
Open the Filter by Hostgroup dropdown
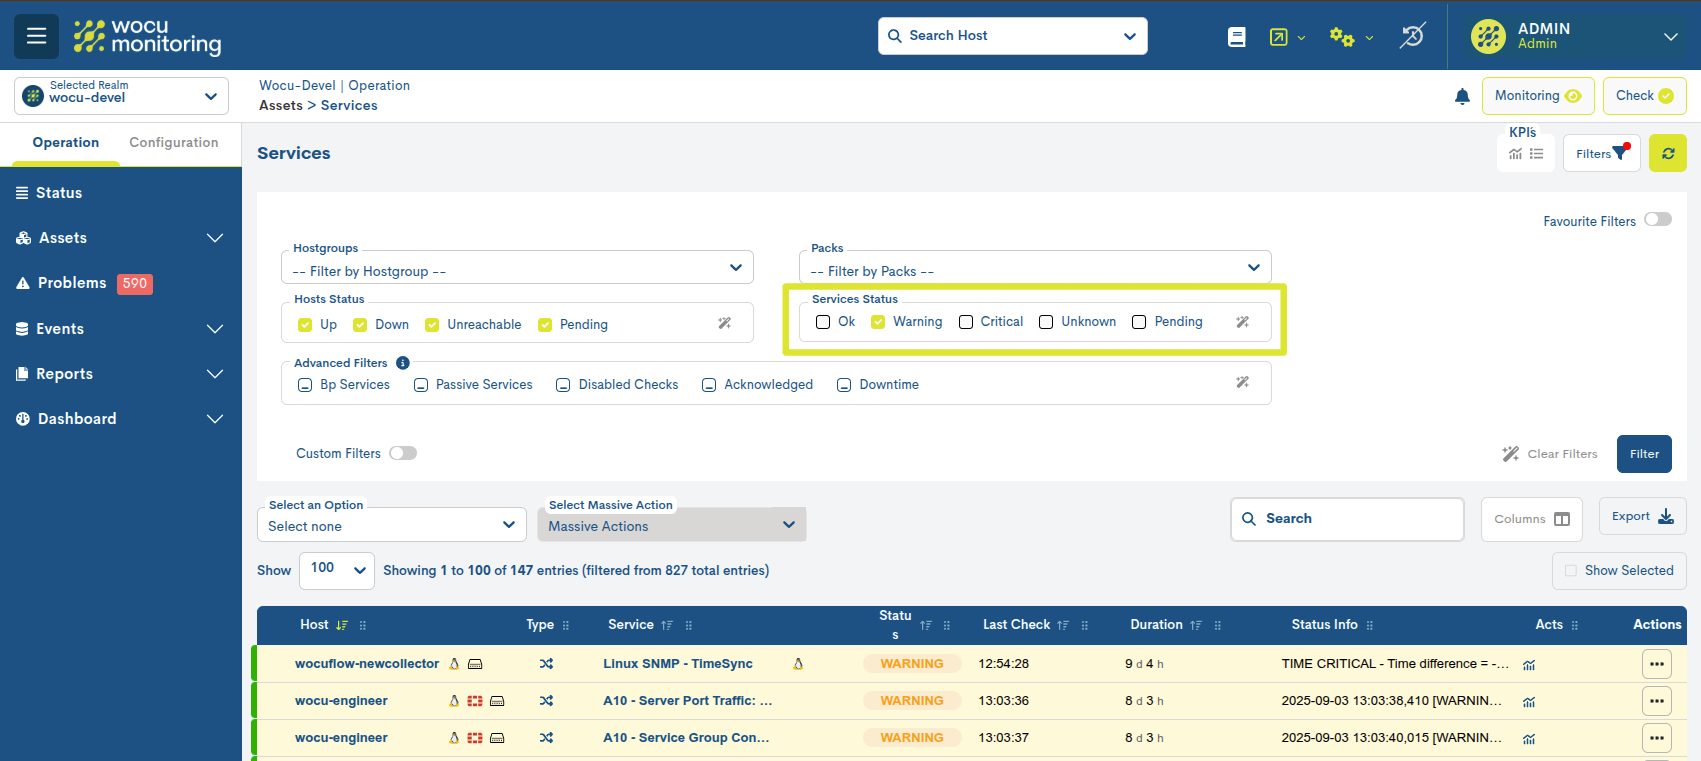tap(517, 268)
